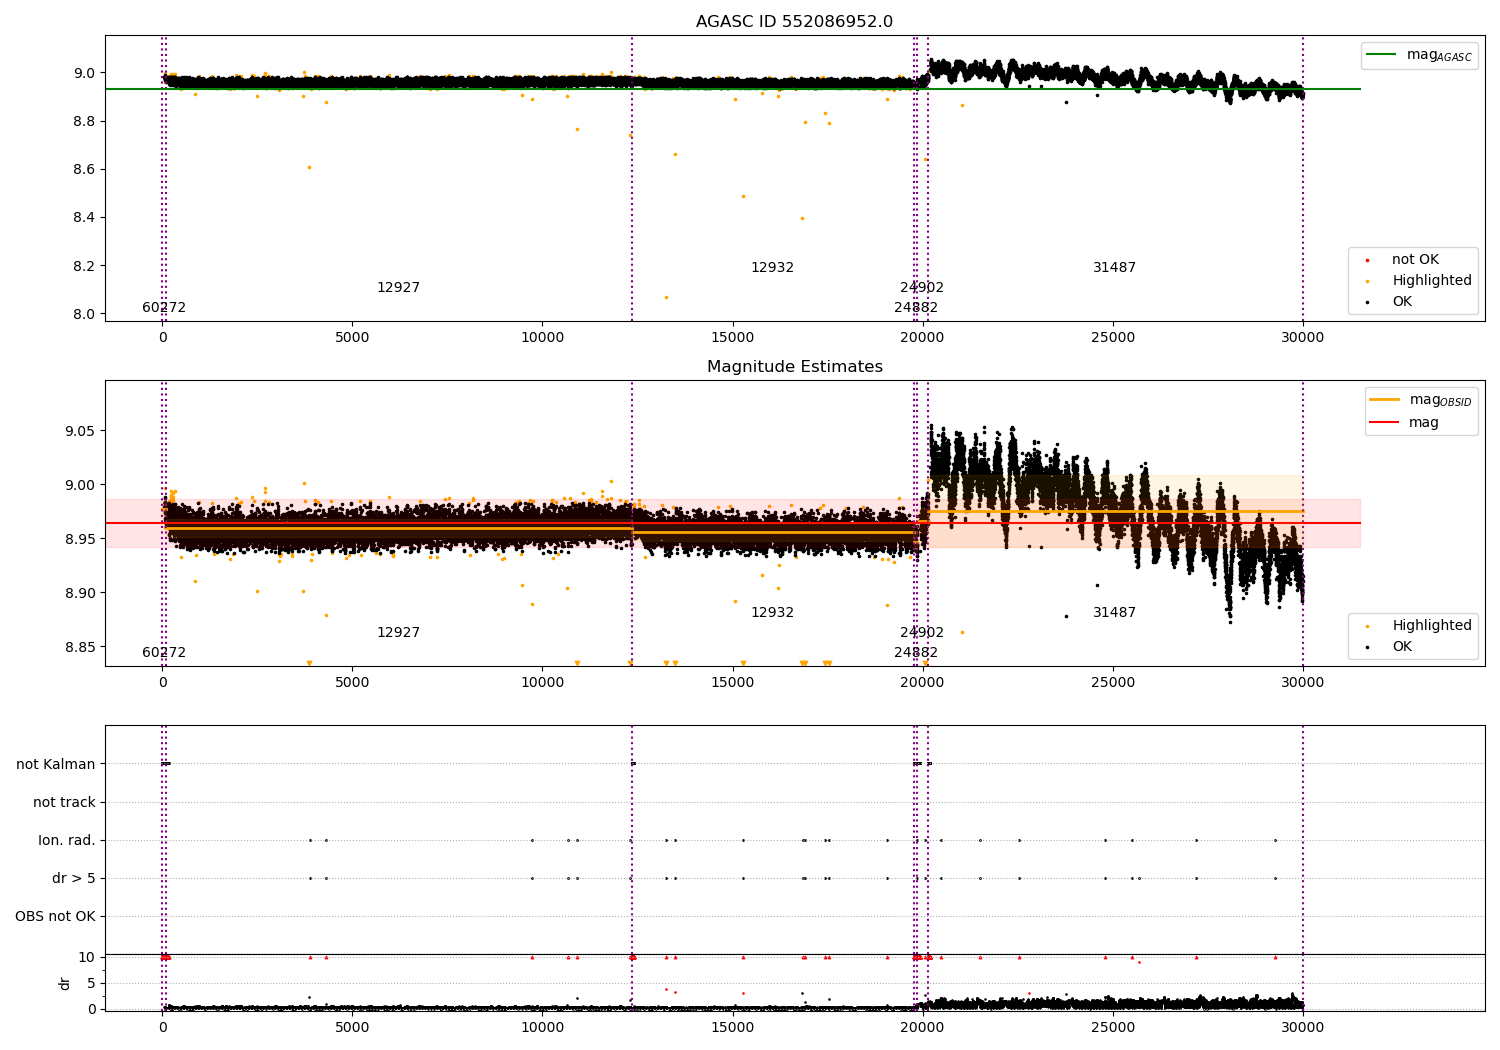Click the green mag AGASC legend line sample
This screenshot has height=1050, width=1500.
(1382, 55)
